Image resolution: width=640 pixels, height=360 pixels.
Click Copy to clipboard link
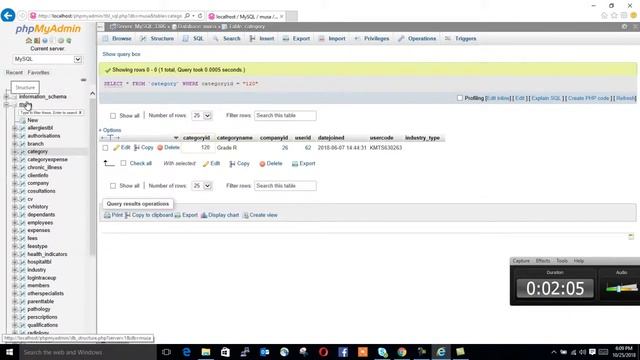[x=149, y=215]
